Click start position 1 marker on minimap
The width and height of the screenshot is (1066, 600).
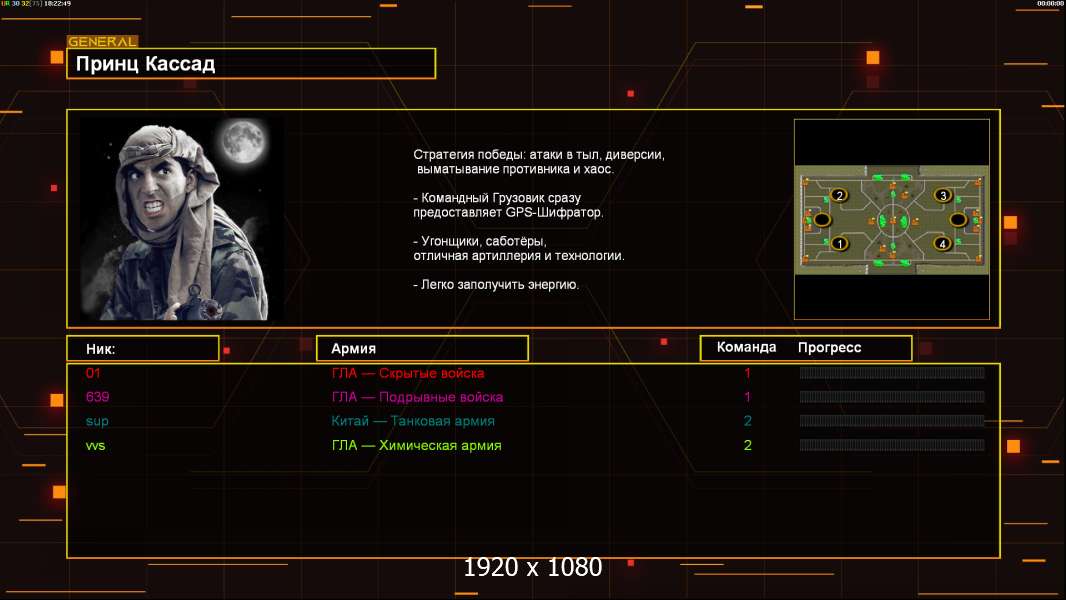pyautogui.click(x=840, y=243)
